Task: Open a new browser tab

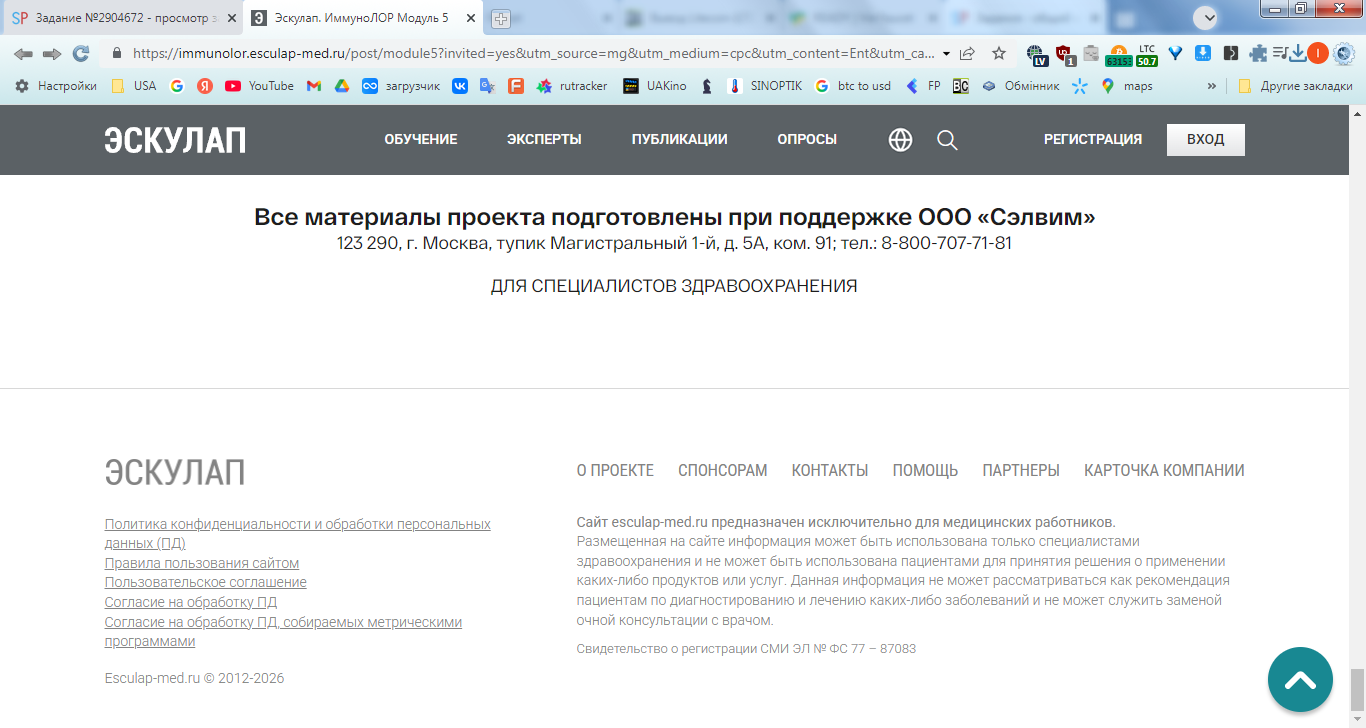Action: coord(501,18)
